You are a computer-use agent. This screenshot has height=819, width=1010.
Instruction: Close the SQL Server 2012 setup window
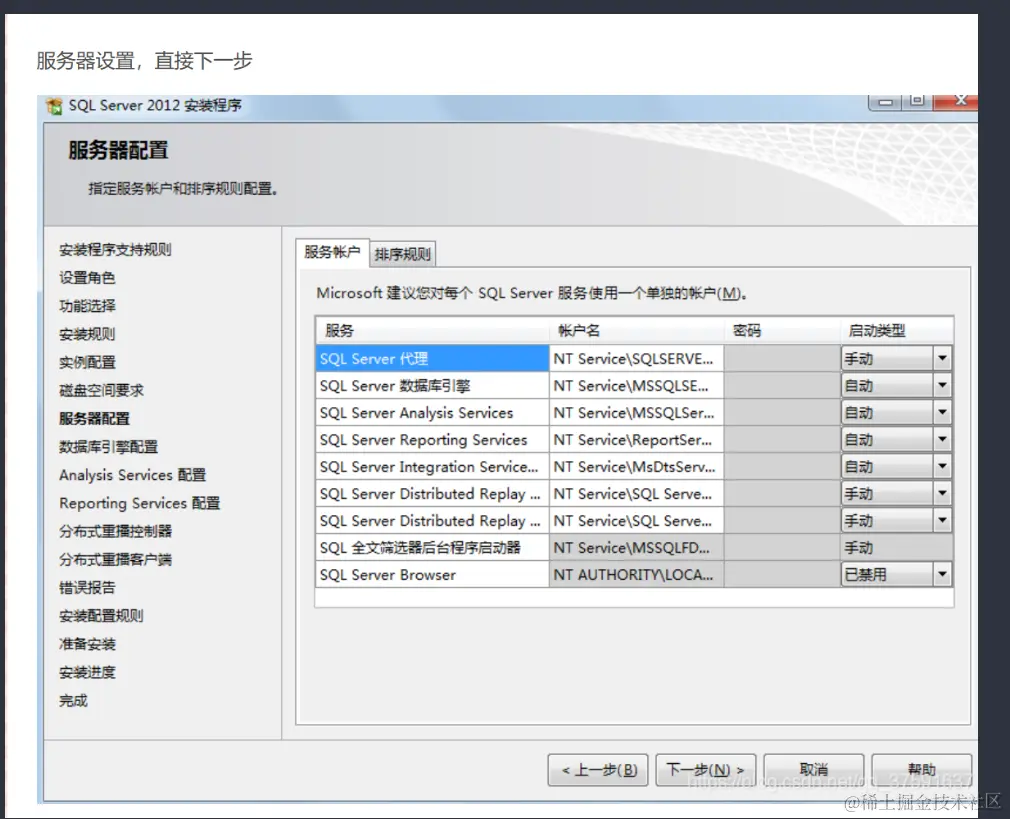click(958, 101)
